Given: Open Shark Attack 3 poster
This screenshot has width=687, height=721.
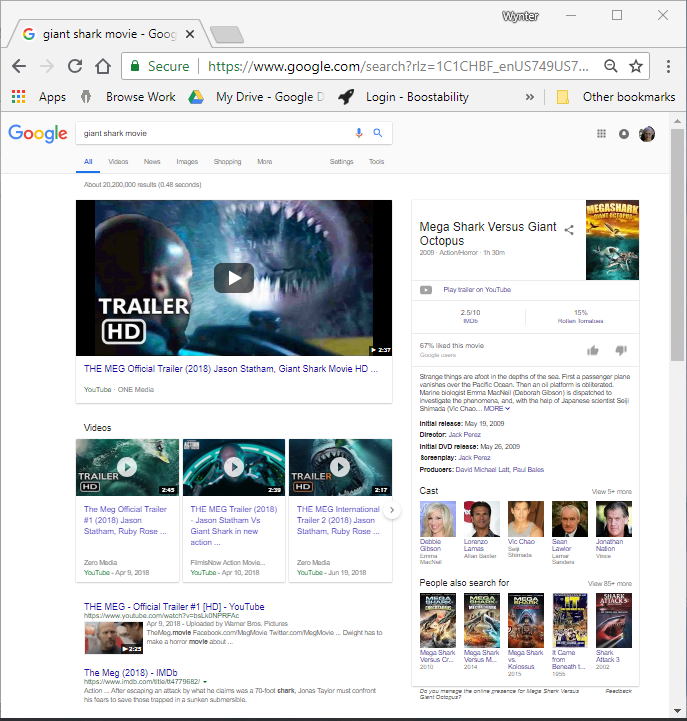Looking at the screenshot, I should pos(614,620).
